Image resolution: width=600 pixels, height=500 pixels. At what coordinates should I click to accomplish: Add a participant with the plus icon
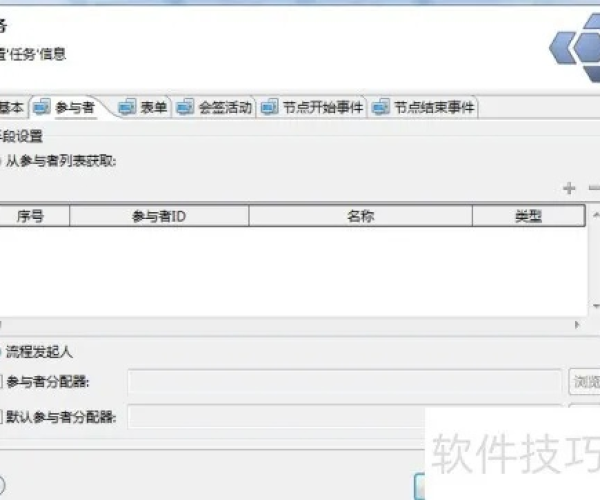[569, 188]
